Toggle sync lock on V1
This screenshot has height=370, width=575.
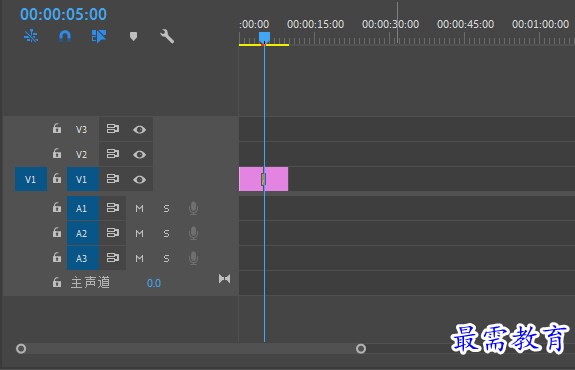click(113, 179)
